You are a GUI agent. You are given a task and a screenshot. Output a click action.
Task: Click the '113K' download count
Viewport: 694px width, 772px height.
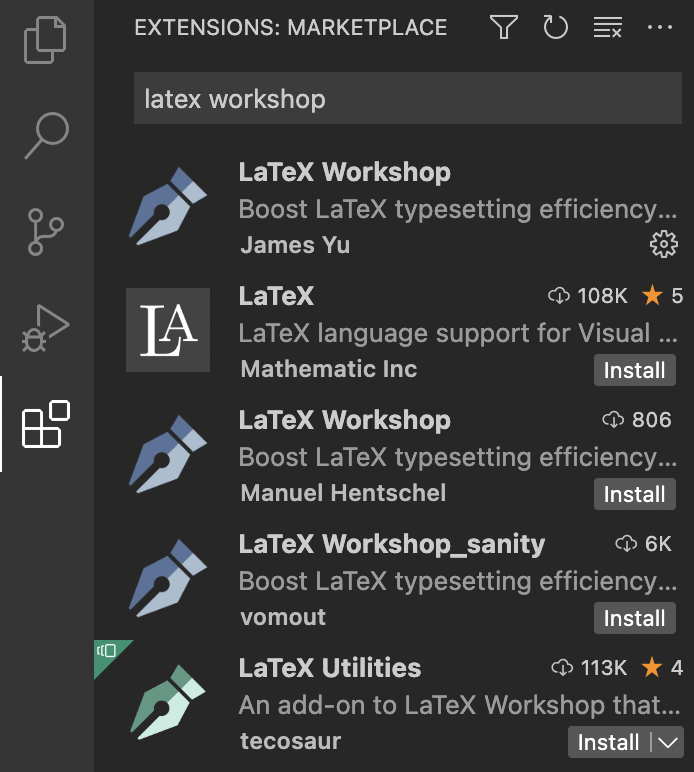tap(589, 668)
